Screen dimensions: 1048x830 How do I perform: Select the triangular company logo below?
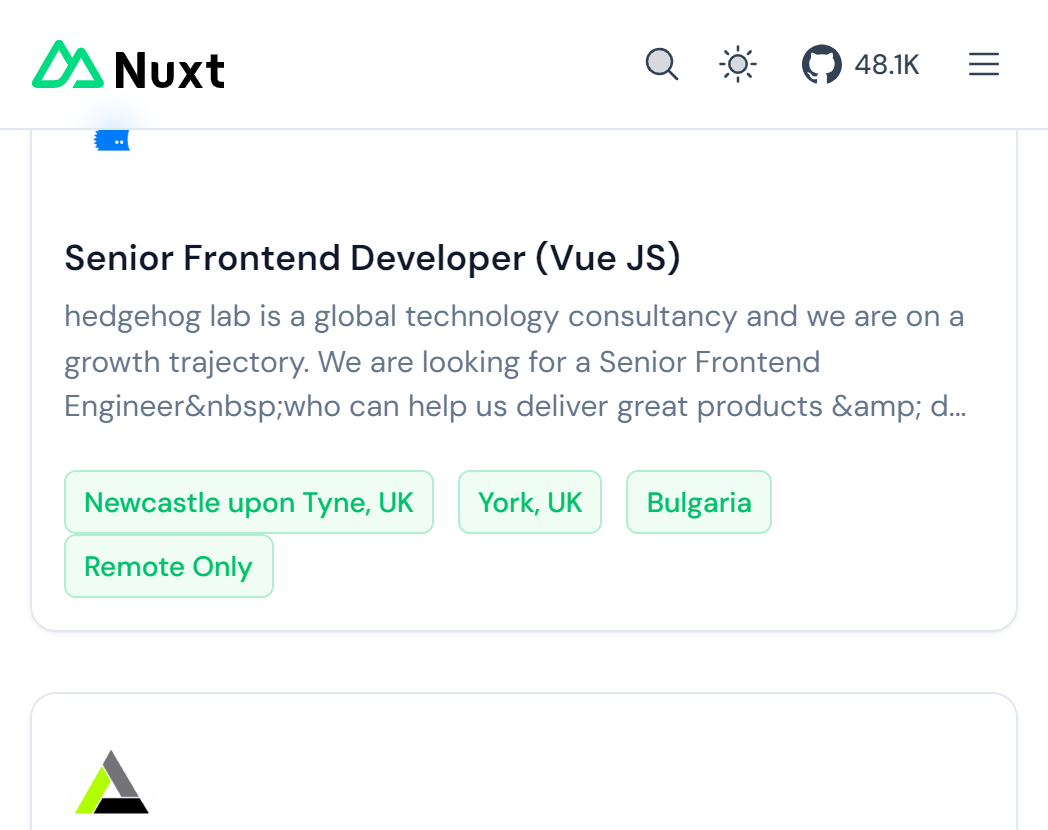(x=110, y=784)
